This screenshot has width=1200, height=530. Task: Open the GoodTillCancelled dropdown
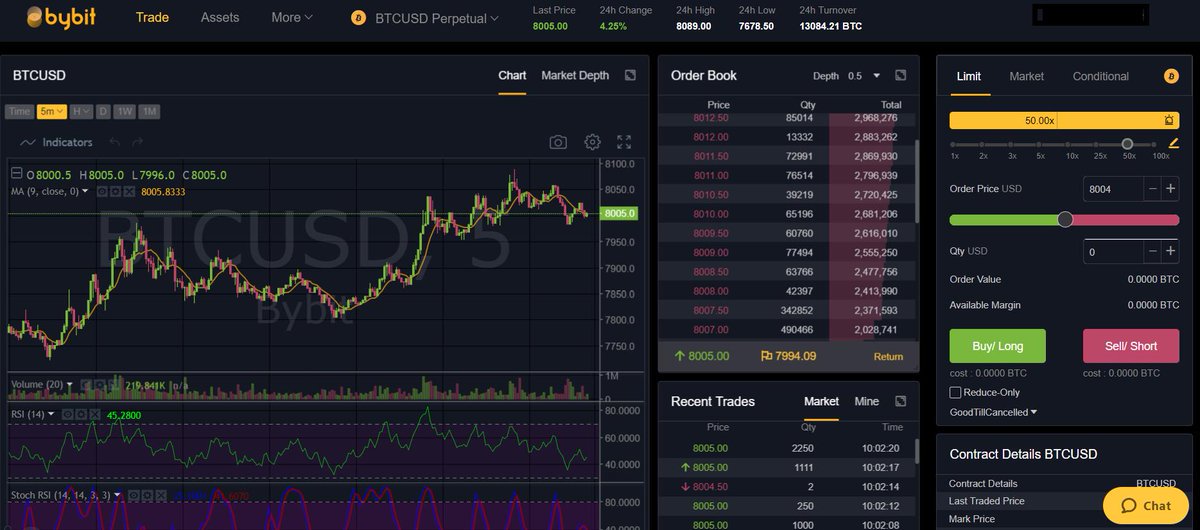[x=993, y=412]
